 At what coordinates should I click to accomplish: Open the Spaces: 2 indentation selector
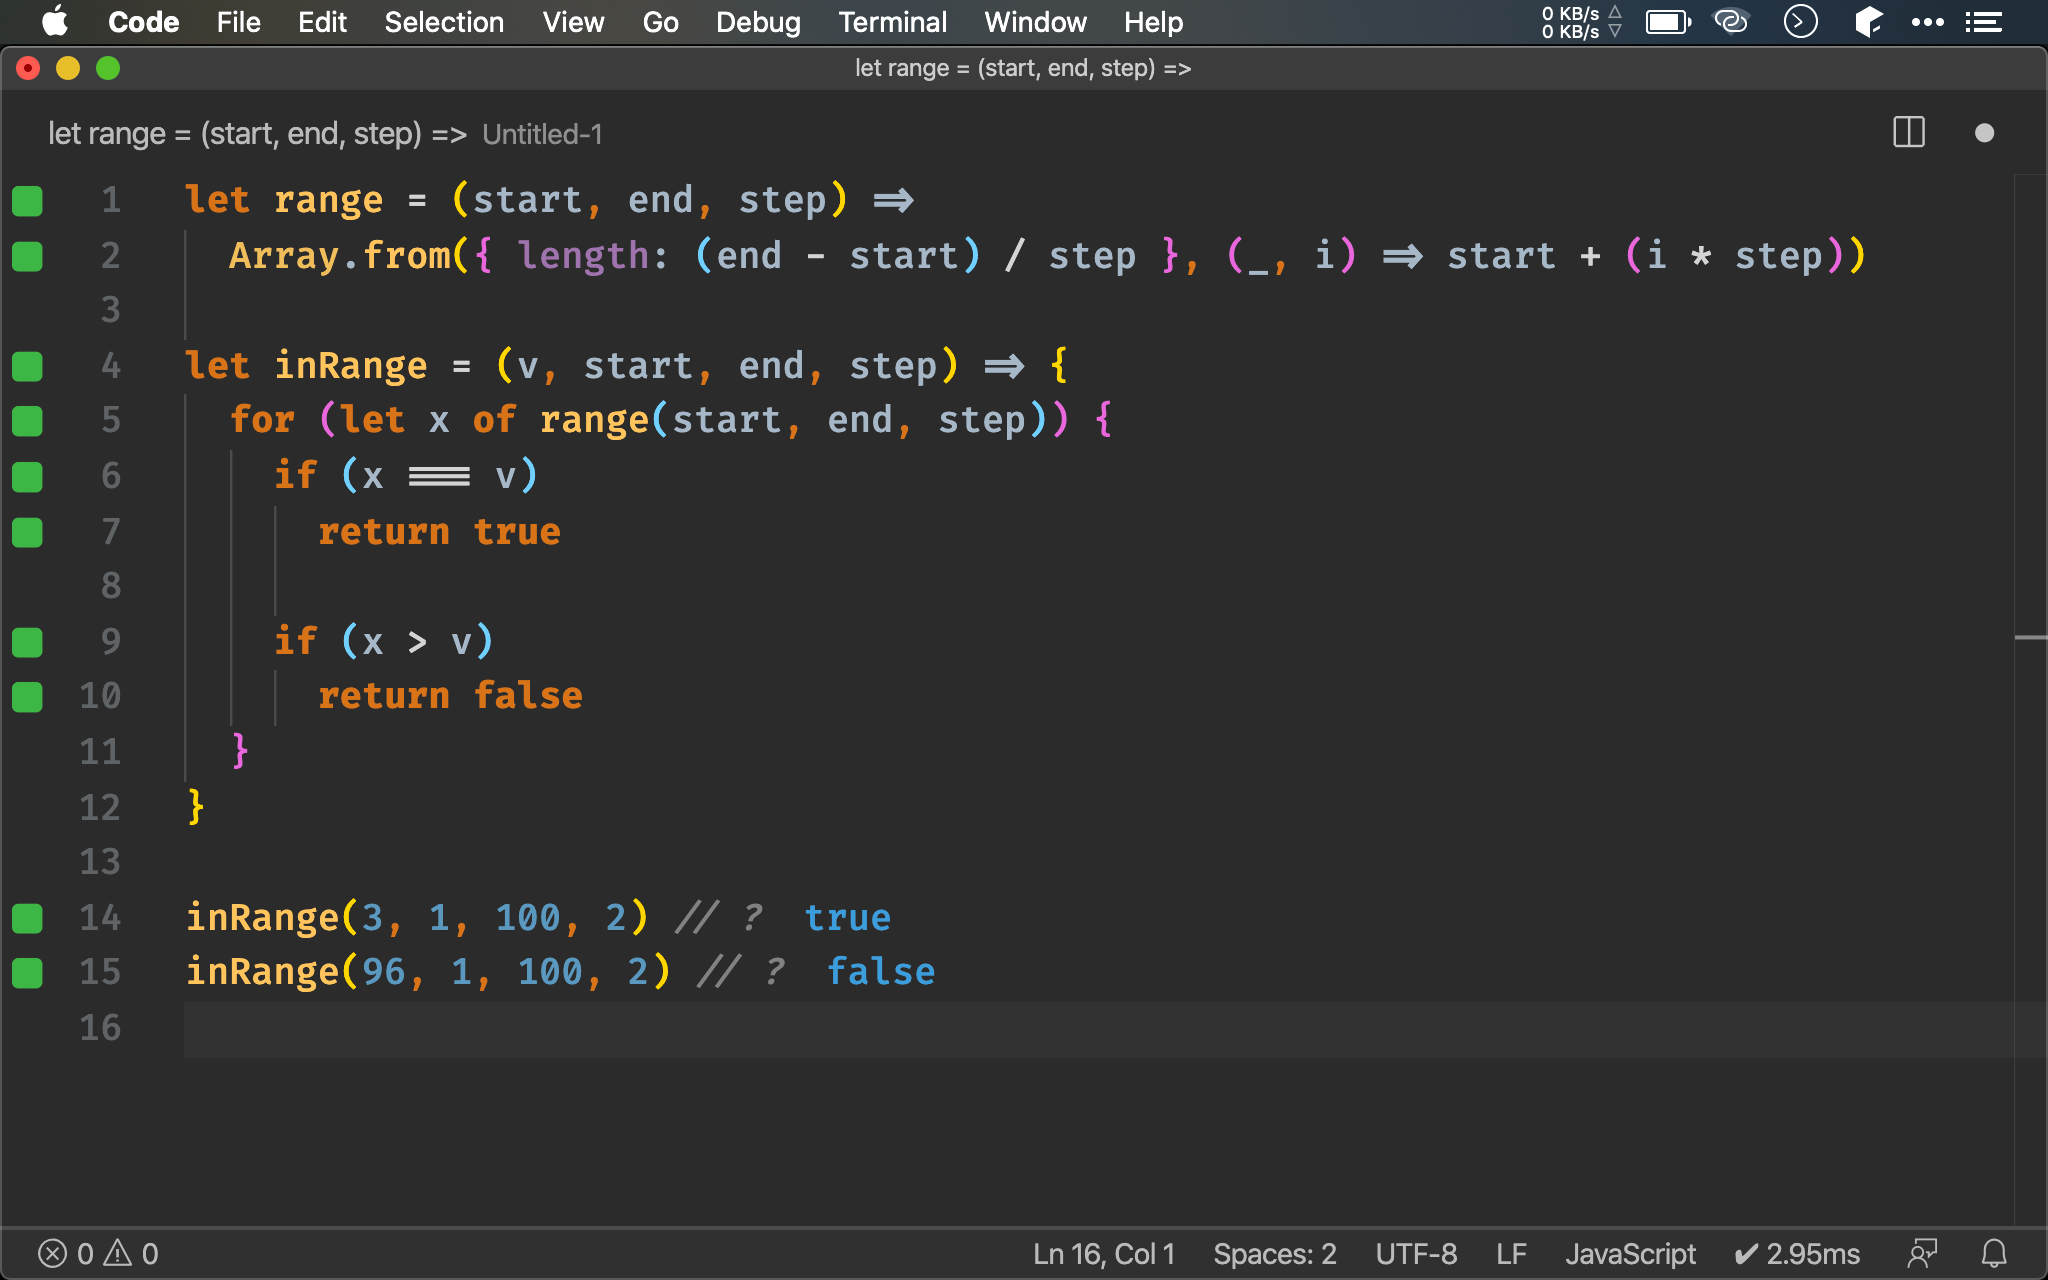tap(1274, 1253)
